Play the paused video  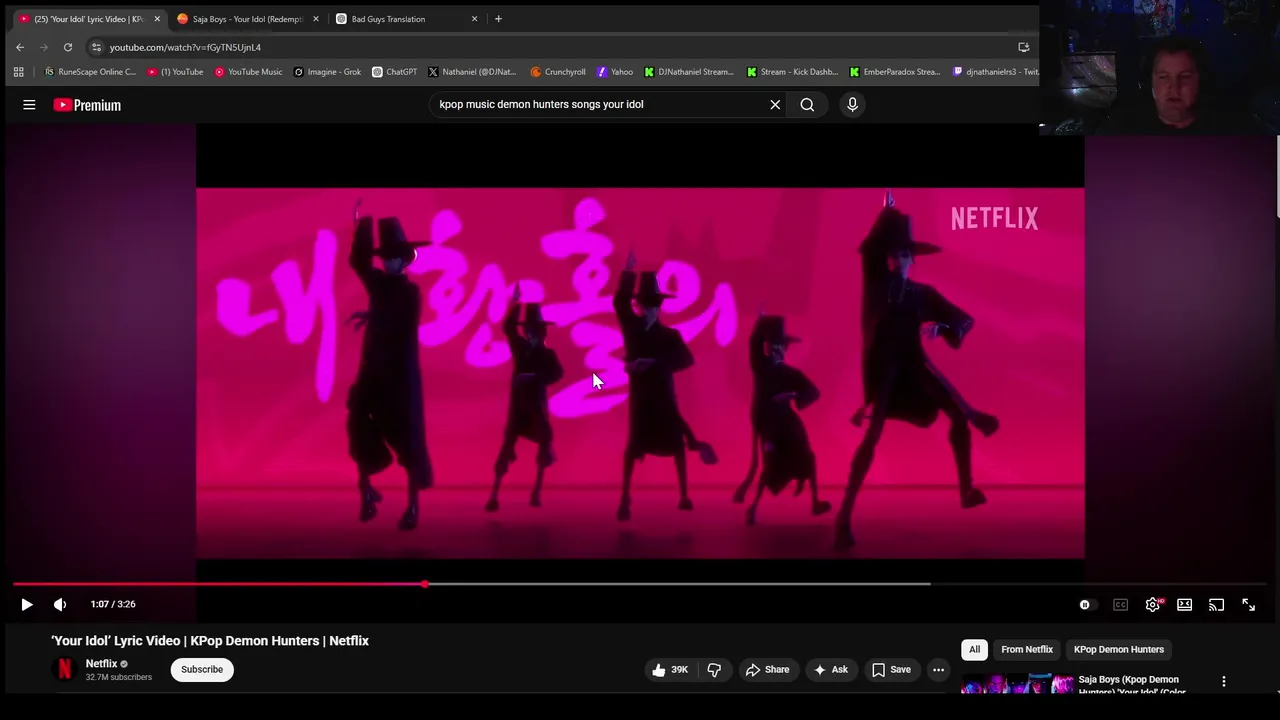(x=27, y=604)
